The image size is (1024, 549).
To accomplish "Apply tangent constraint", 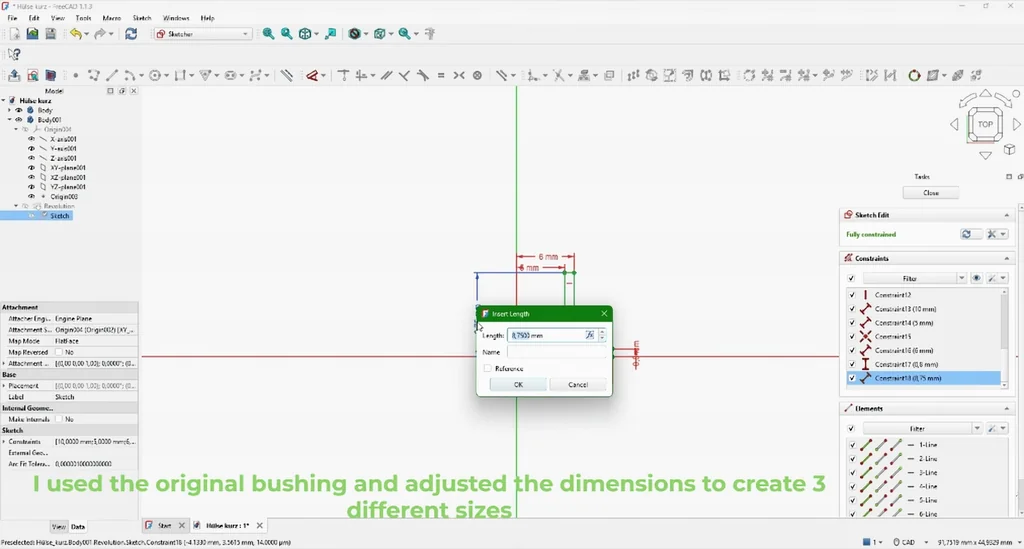I will [423, 76].
